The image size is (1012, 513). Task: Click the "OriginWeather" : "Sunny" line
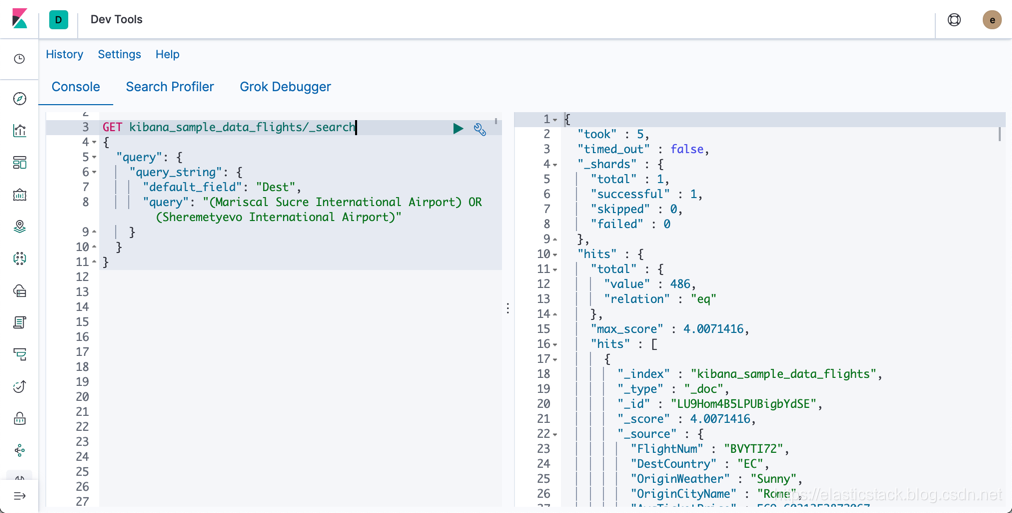tap(716, 479)
